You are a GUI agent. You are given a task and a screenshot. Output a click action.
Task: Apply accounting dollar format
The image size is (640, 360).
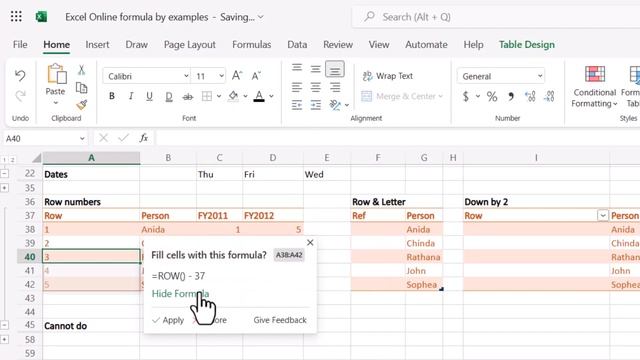[466, 97]
